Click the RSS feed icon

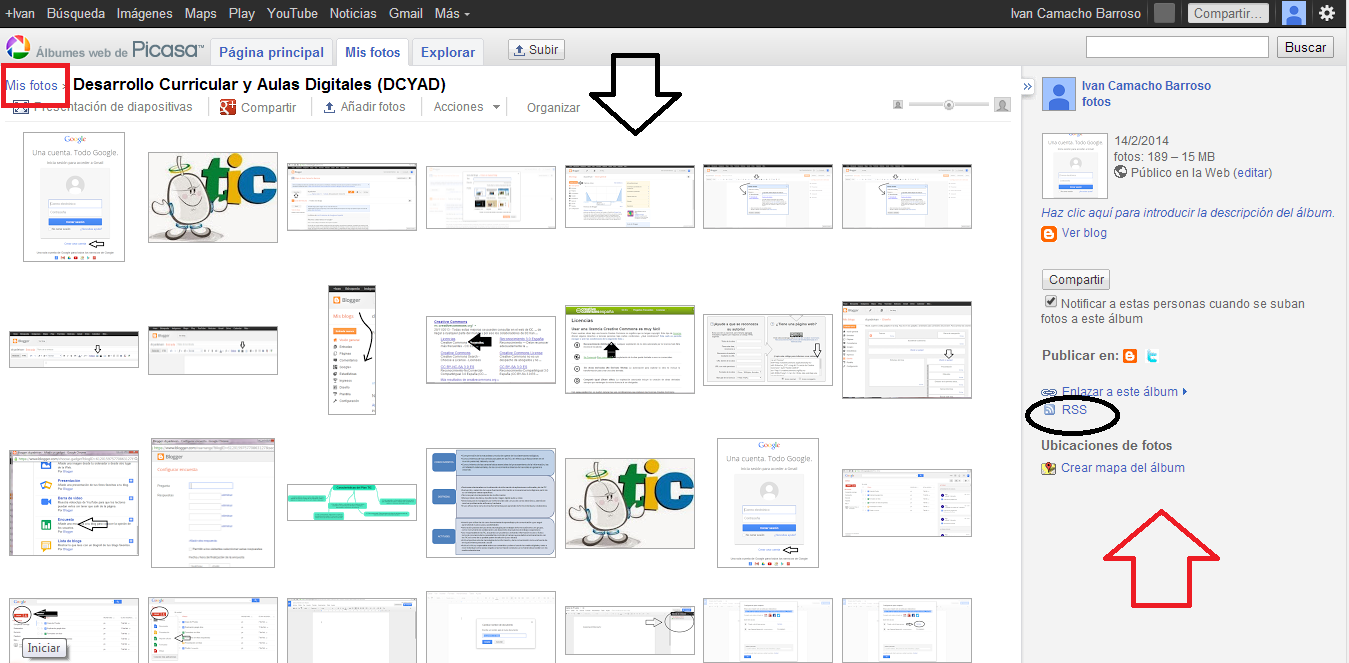point(1049,410)
